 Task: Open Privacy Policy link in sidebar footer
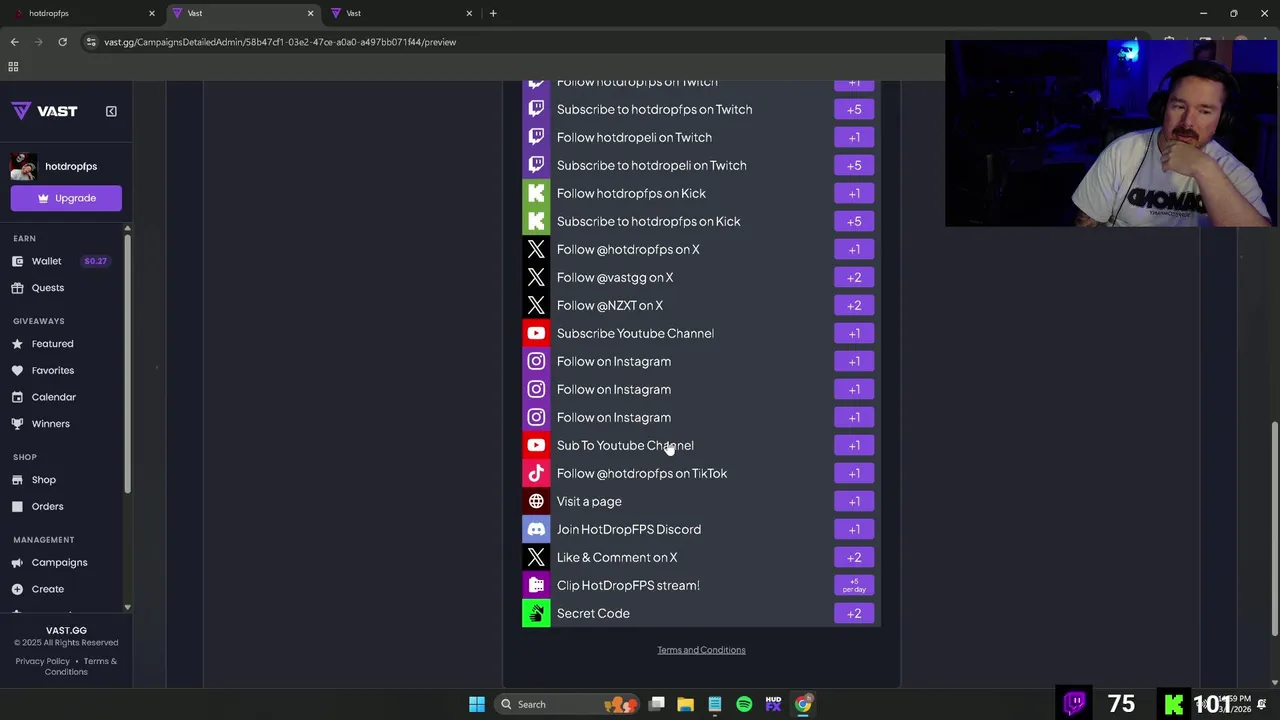[x=43, y=661]
